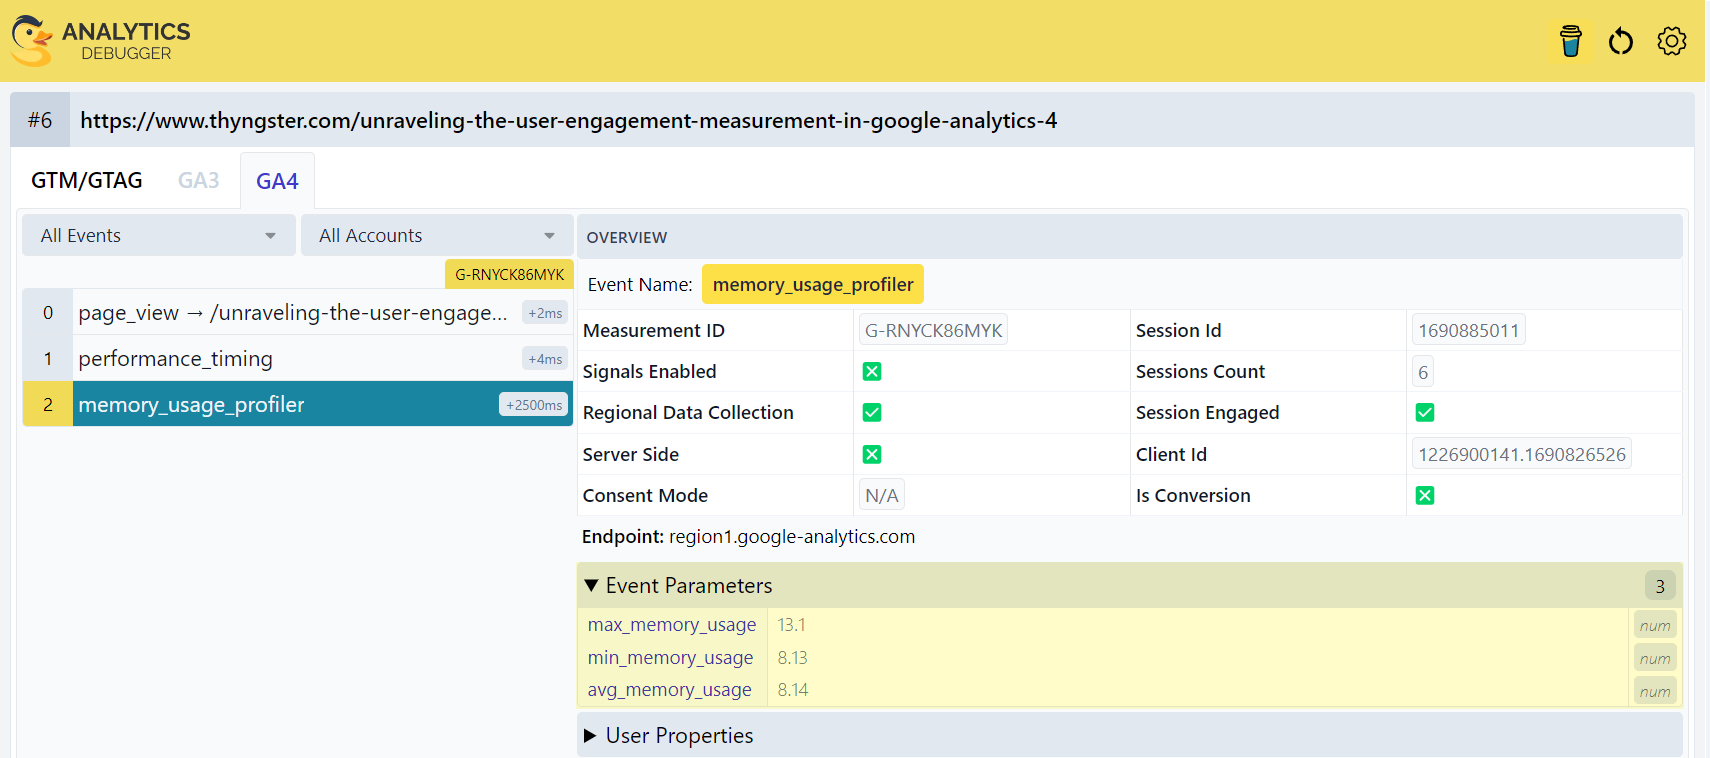Switch to the GA3 tab
Viewport: 1710px width, 758px height.
click(x=198, y=181)
